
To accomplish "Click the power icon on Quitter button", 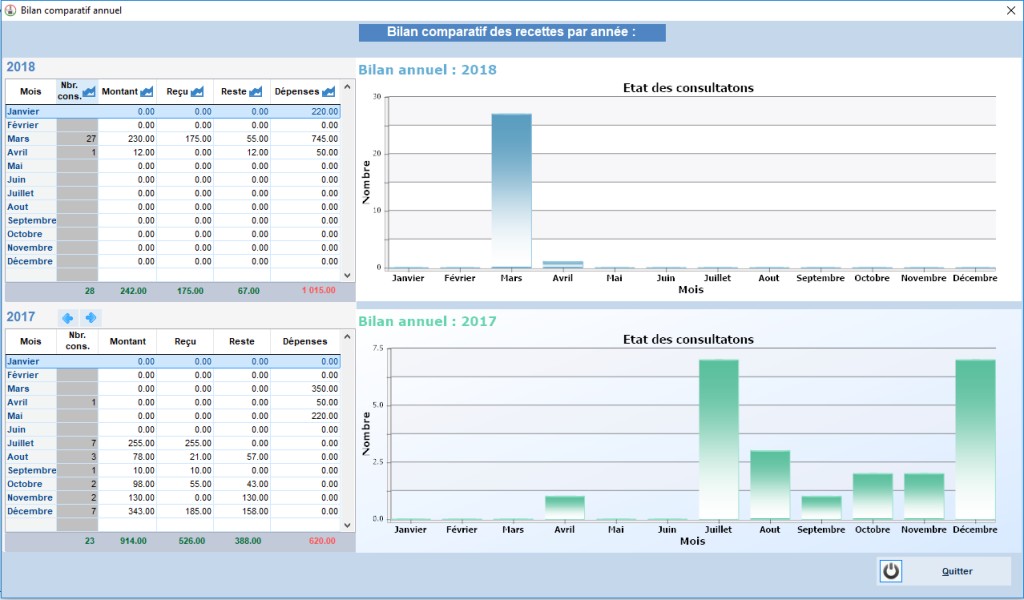I will (891, 571).
